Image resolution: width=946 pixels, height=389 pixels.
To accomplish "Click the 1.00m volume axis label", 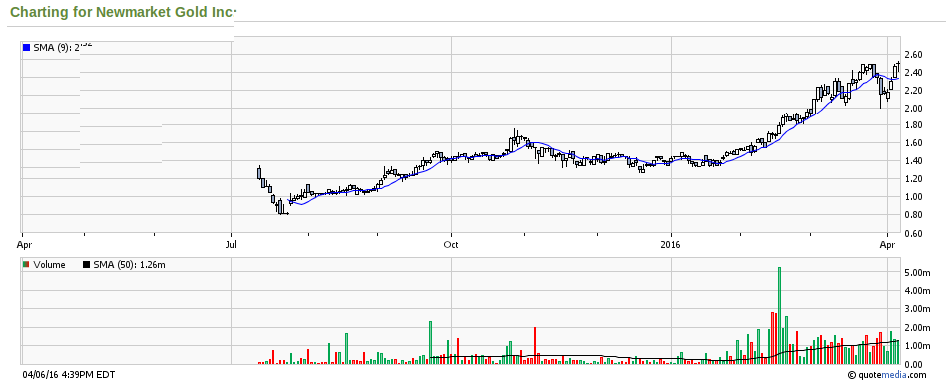I will click(x=917, y=346).
